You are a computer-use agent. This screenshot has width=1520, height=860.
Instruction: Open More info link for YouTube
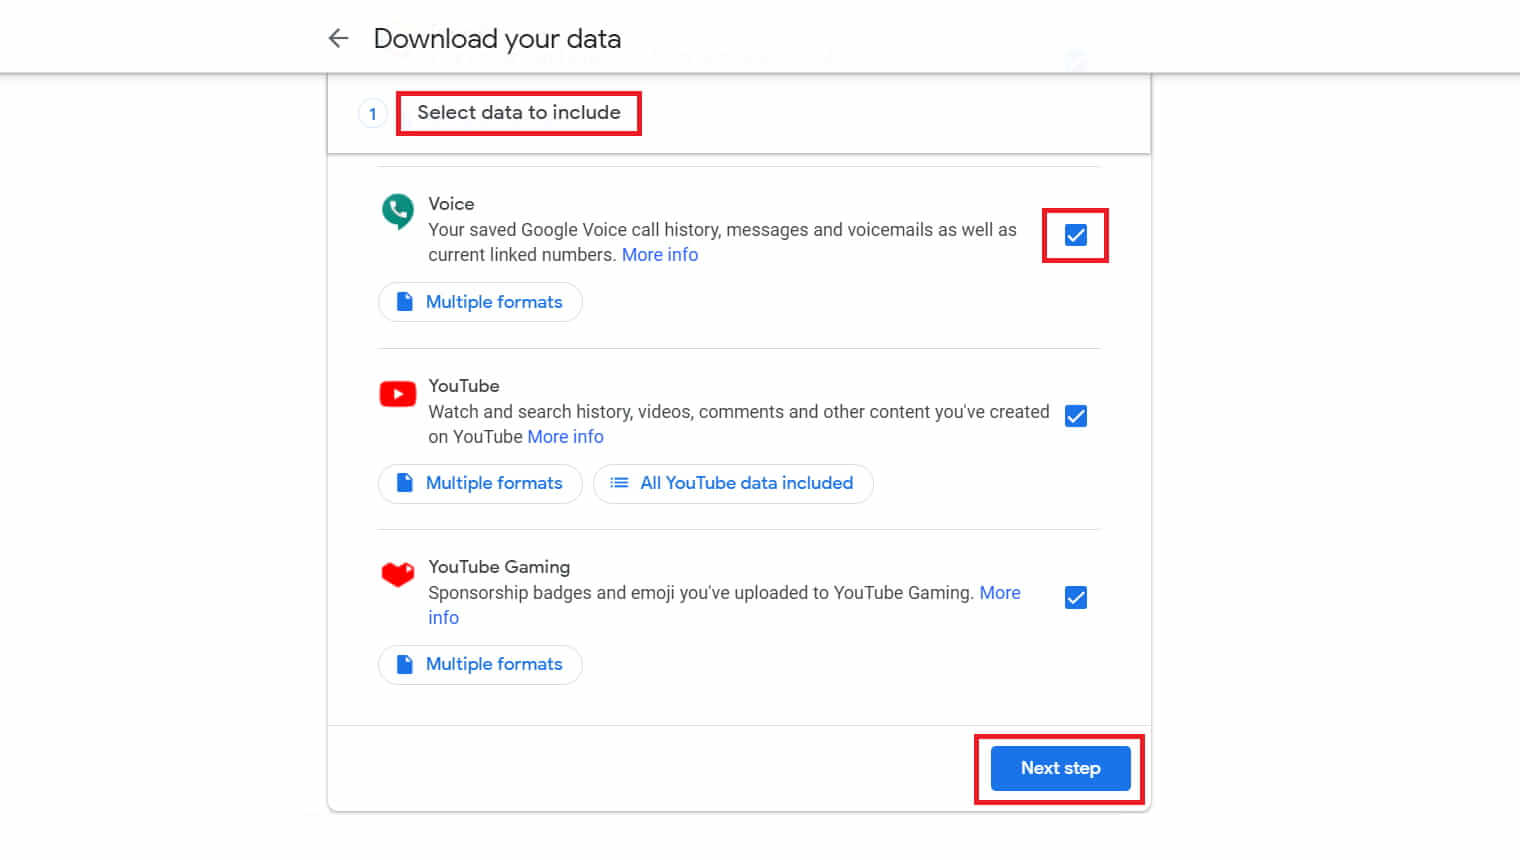click(x=565, y=437)
